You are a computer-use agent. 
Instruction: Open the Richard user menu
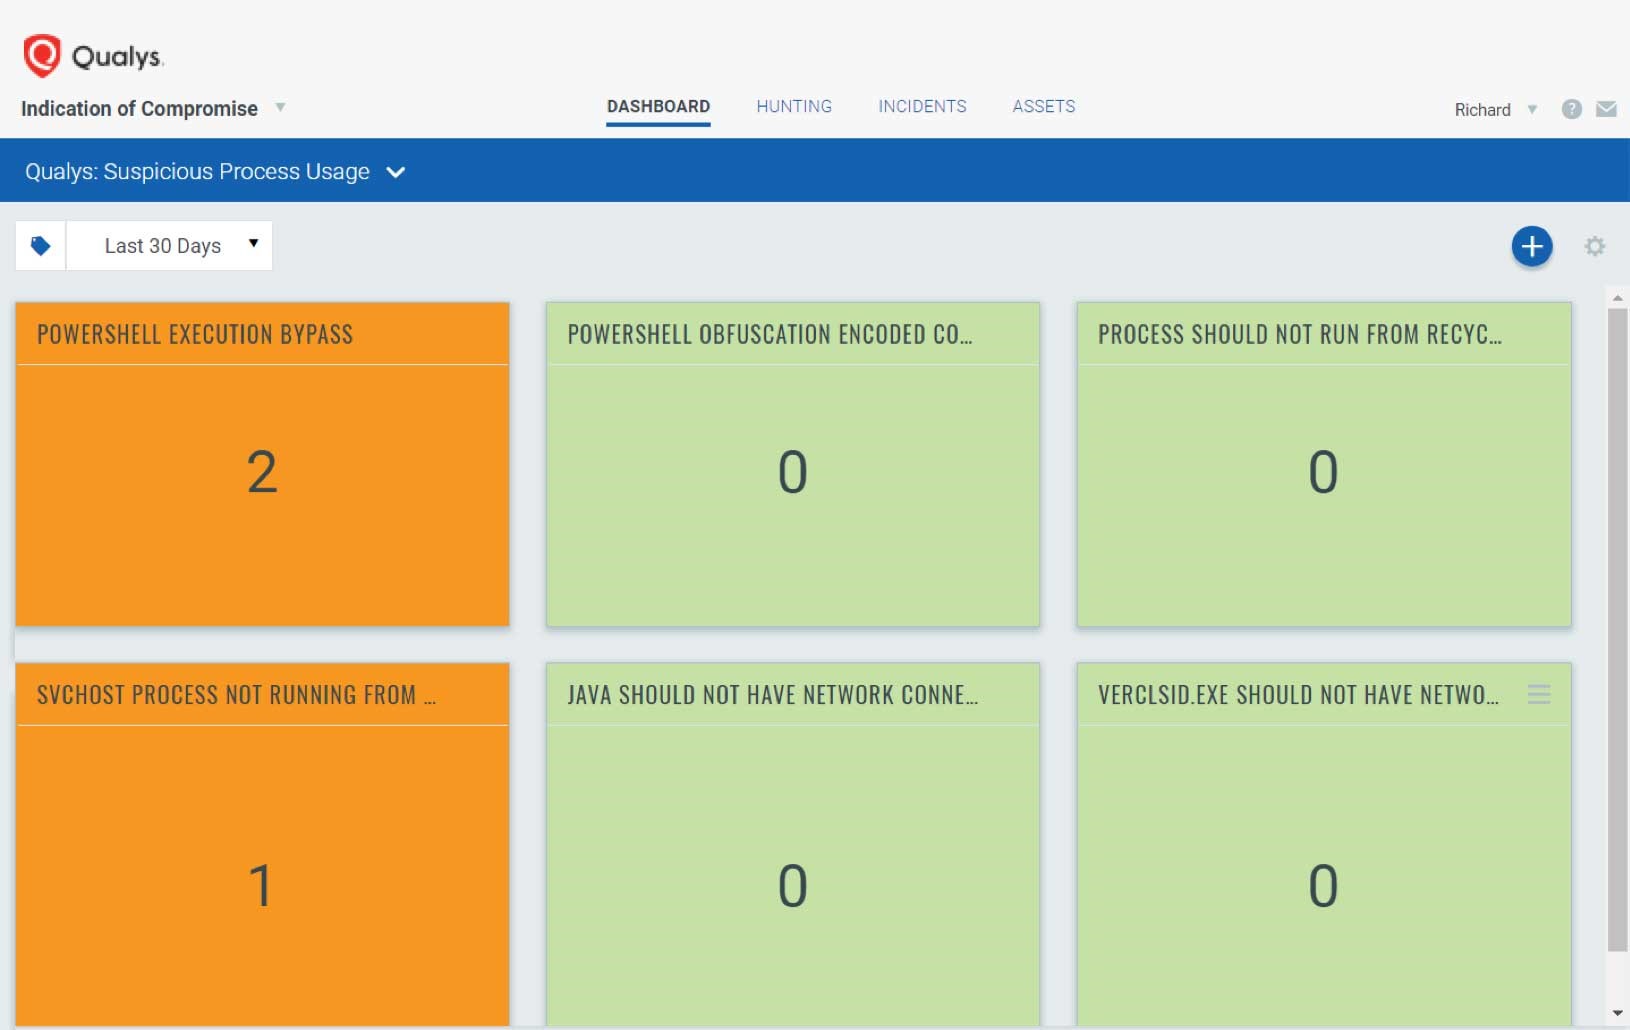(1495, 110)
